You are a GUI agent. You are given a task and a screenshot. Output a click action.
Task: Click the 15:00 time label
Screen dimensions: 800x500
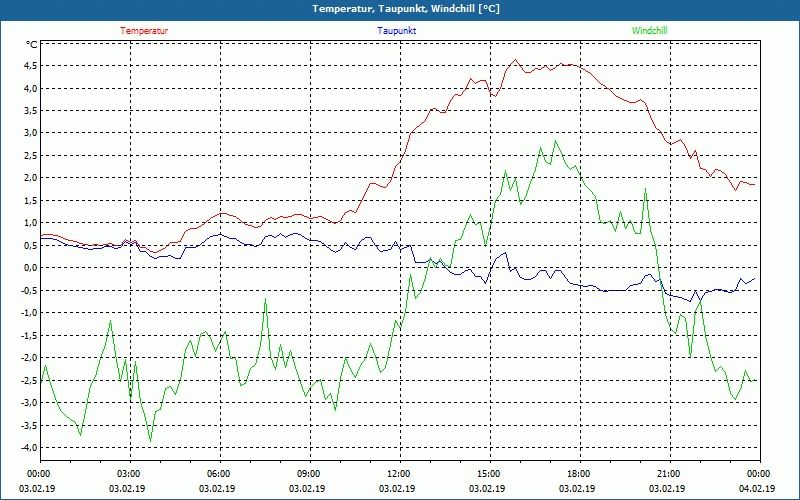point(488,474)
